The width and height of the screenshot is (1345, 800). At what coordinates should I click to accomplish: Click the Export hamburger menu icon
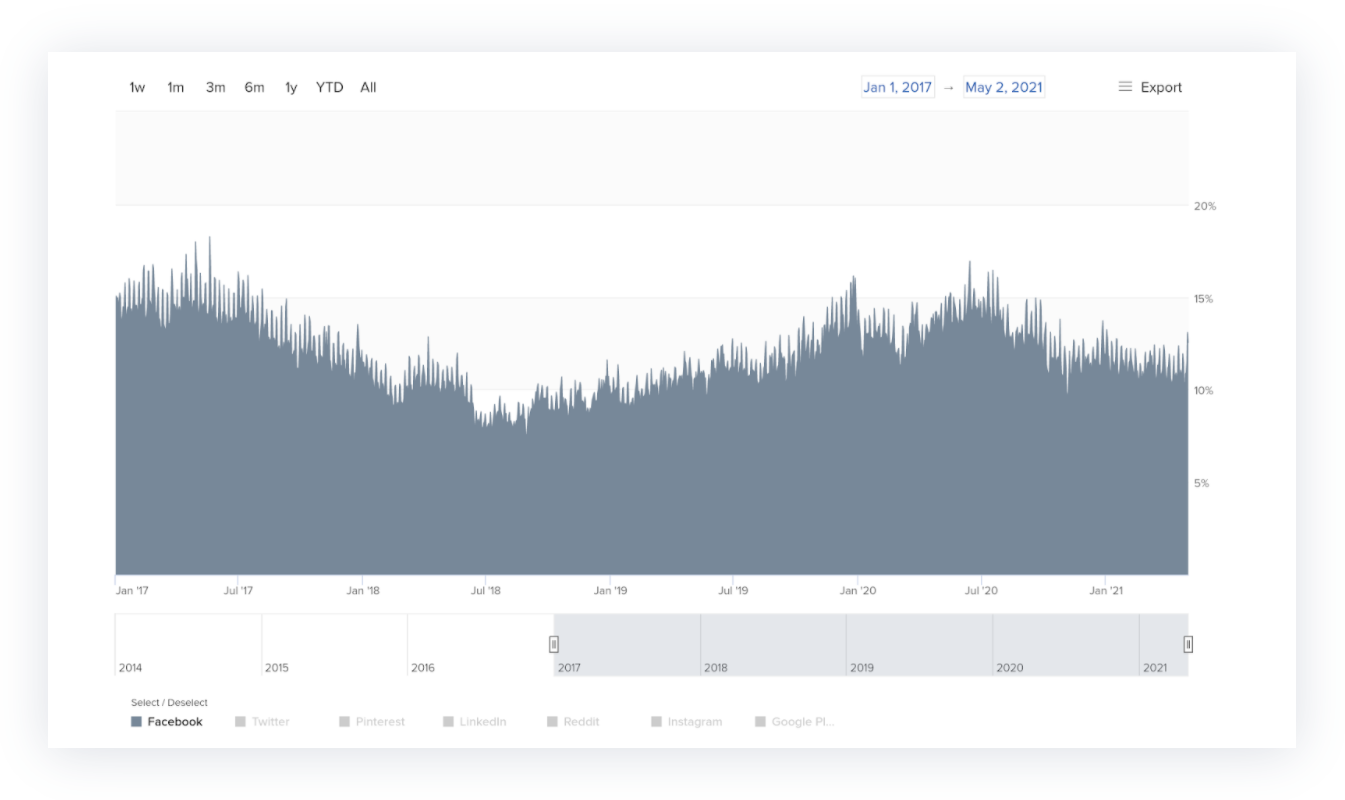point(1125,87)
